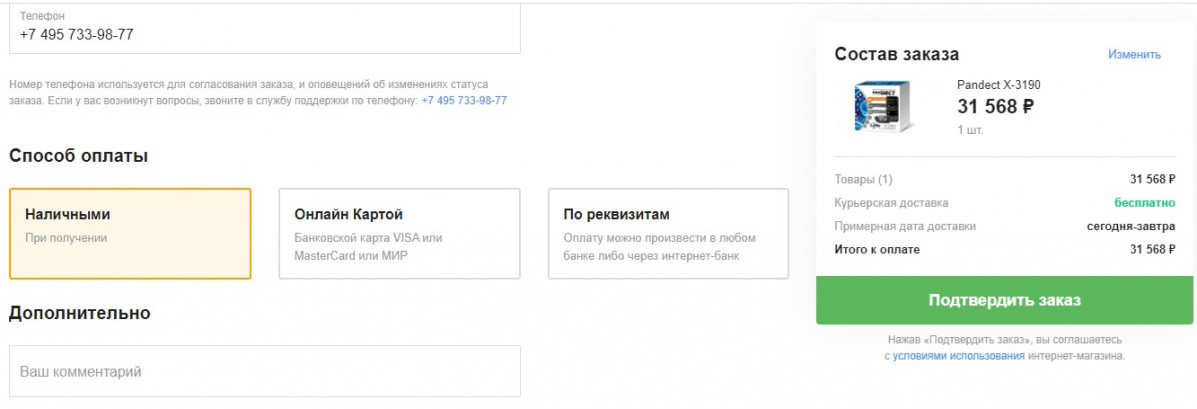Click the Примерная дата доставки label
Image resolution: width=1197 pixels, height=409 pixels.
(x=905, y=227)
